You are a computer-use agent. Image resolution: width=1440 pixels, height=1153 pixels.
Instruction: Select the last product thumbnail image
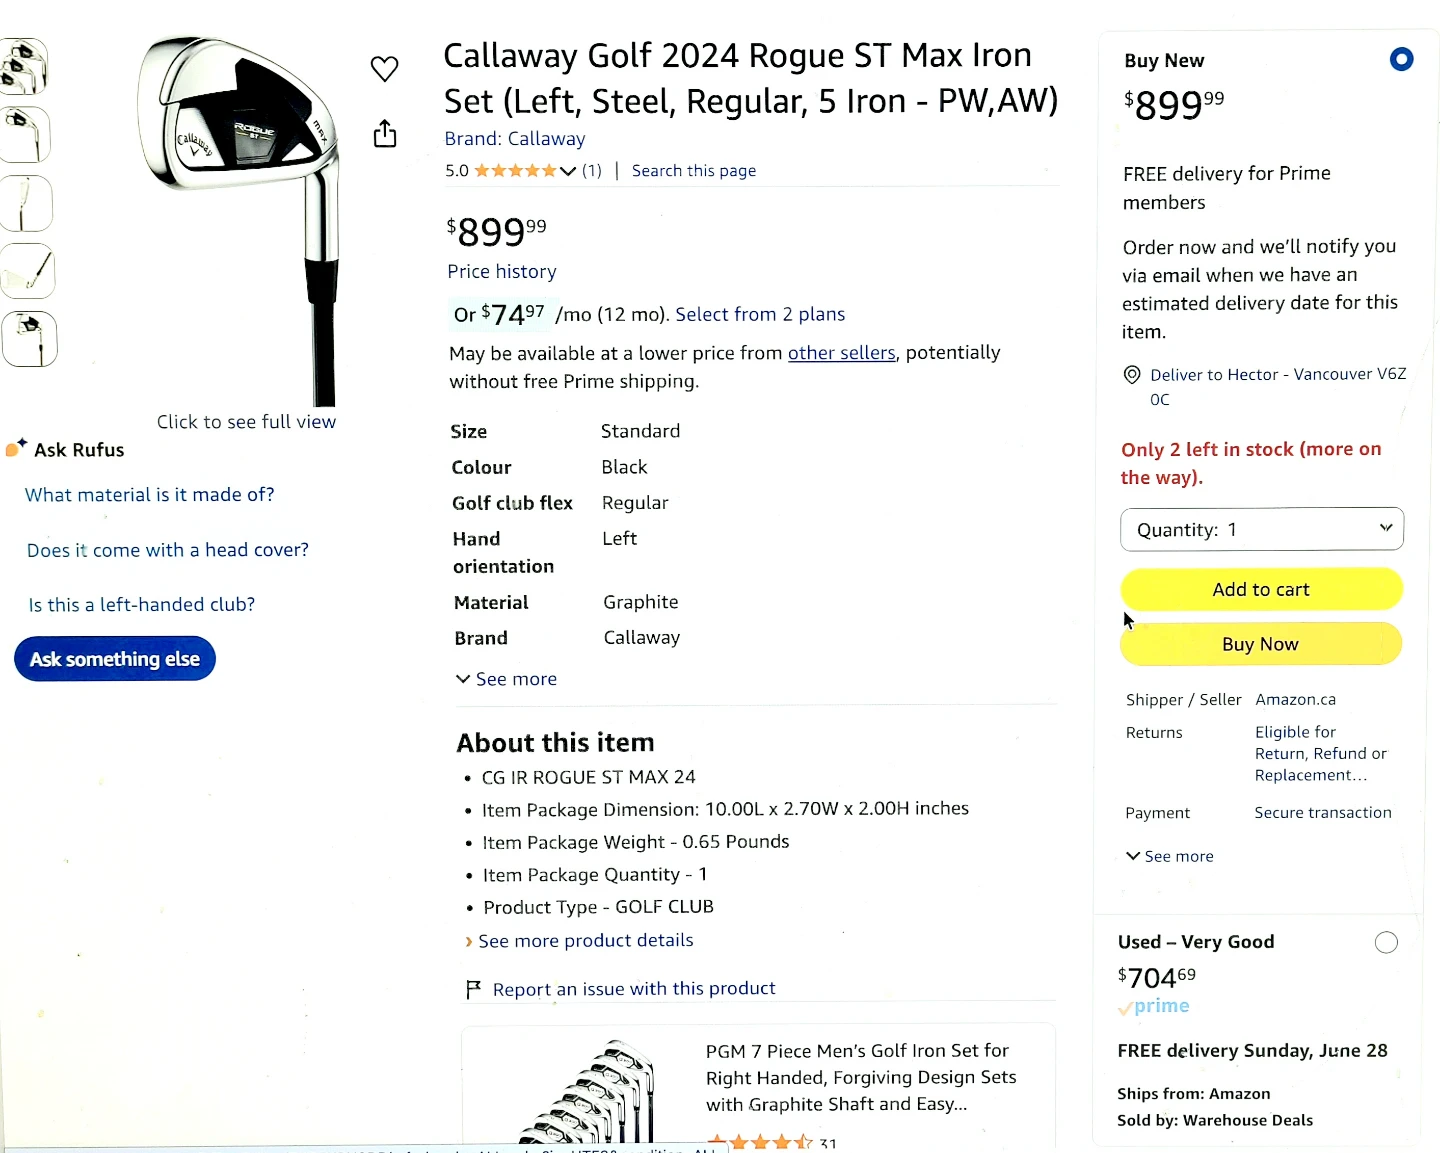[x=29, y=339]
